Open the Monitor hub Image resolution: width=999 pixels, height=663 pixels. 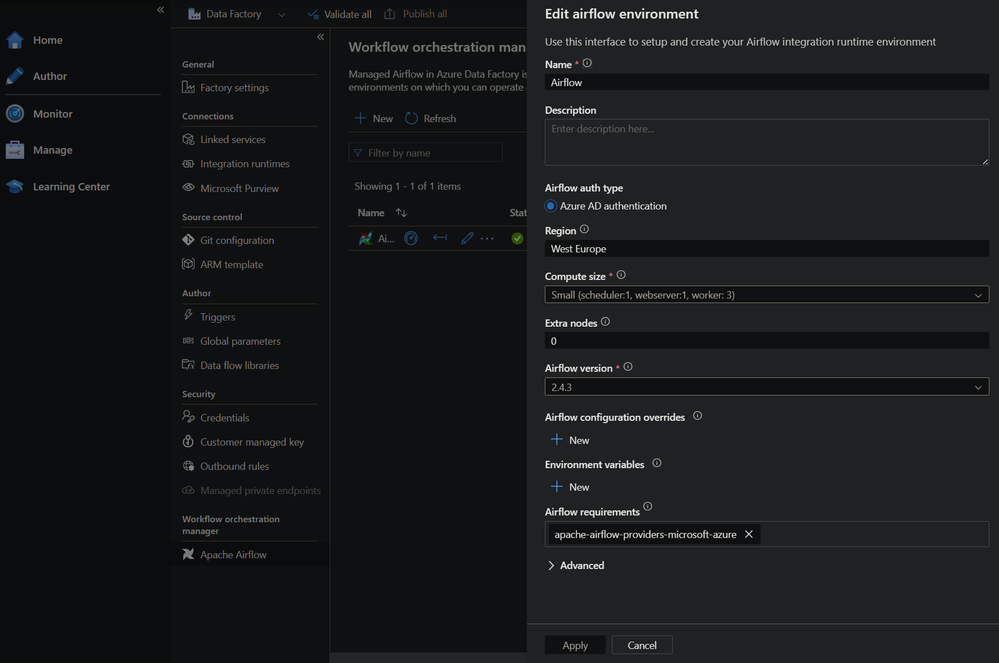tap(52, 114)
